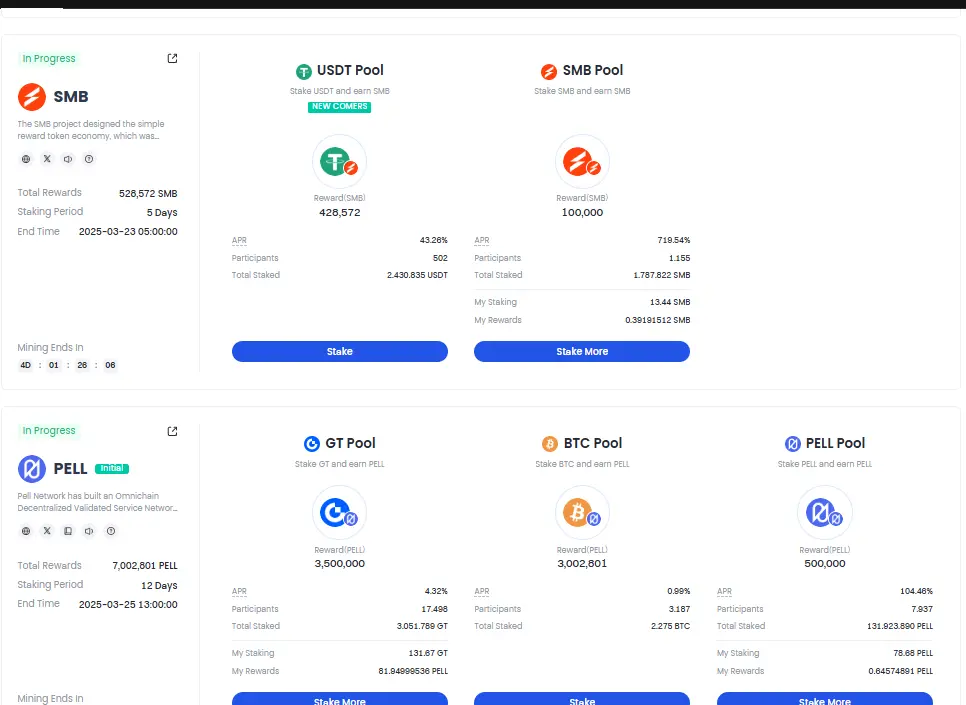Click the SMB Pool heading
The image size is (966, 705).
click(x=593, y=70)
